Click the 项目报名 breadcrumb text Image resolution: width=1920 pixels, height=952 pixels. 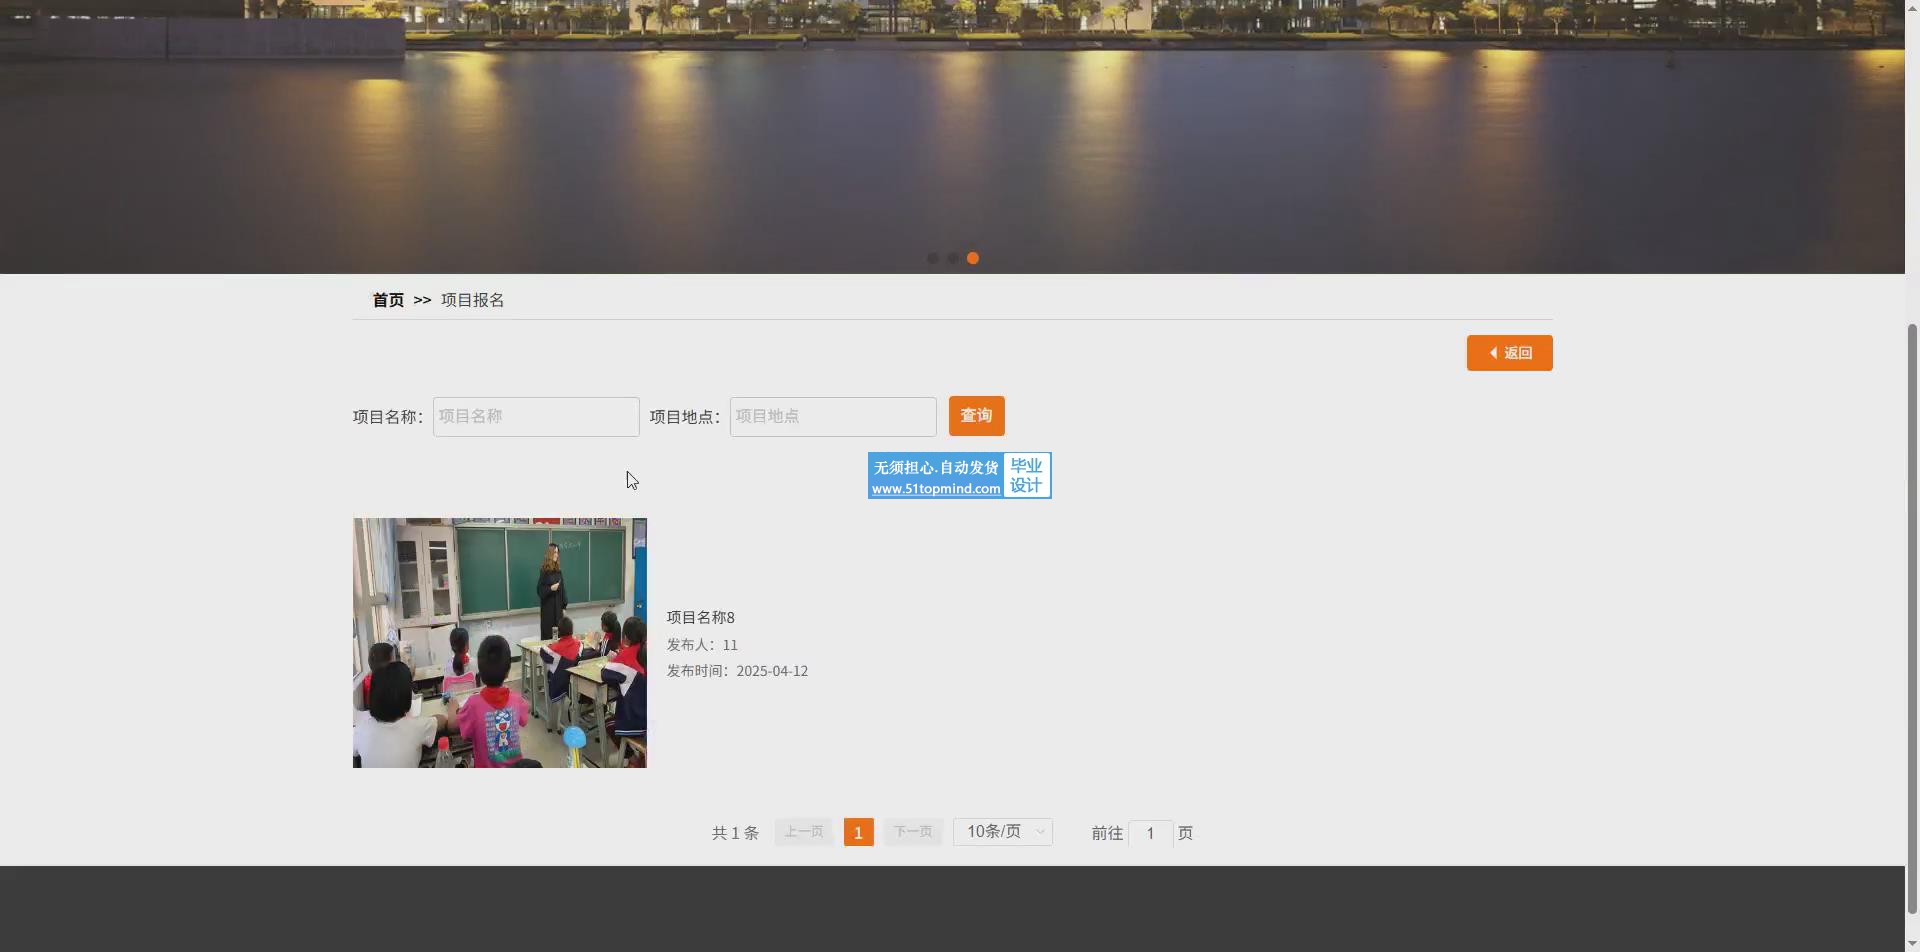point(472,300)
